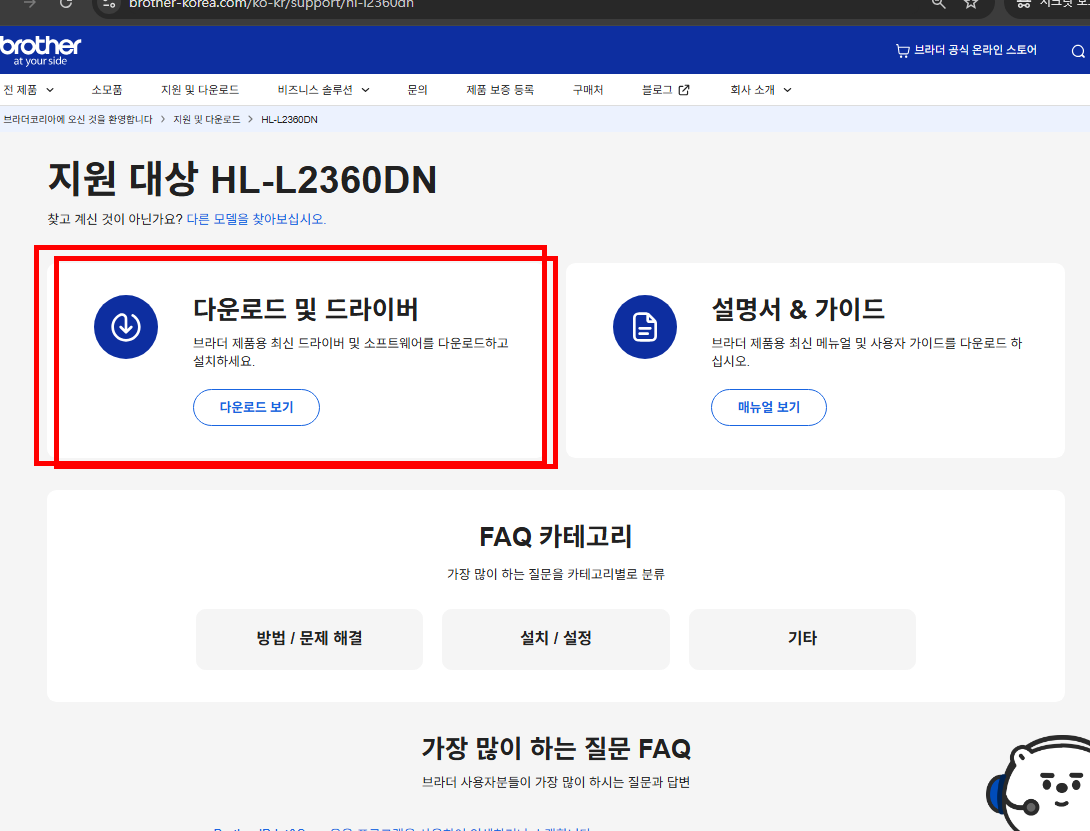Click the round download arrow icon

click(x=126, y=327)
